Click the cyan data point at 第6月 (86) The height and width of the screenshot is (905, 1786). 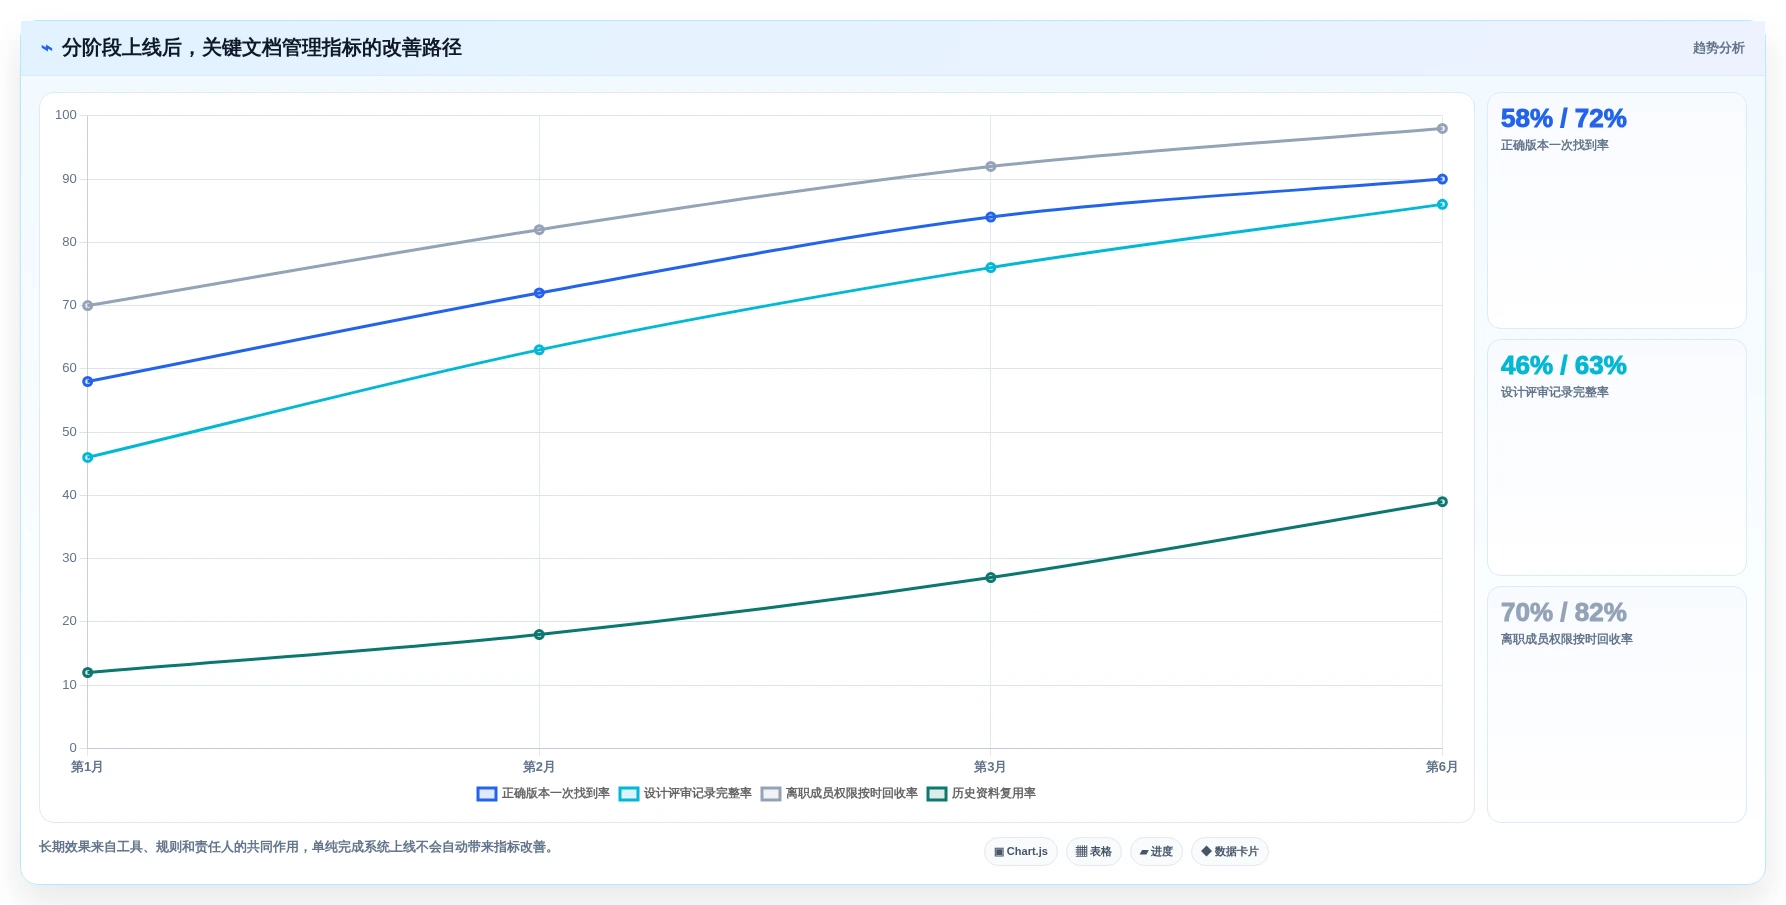click(x=1442, y=205)
